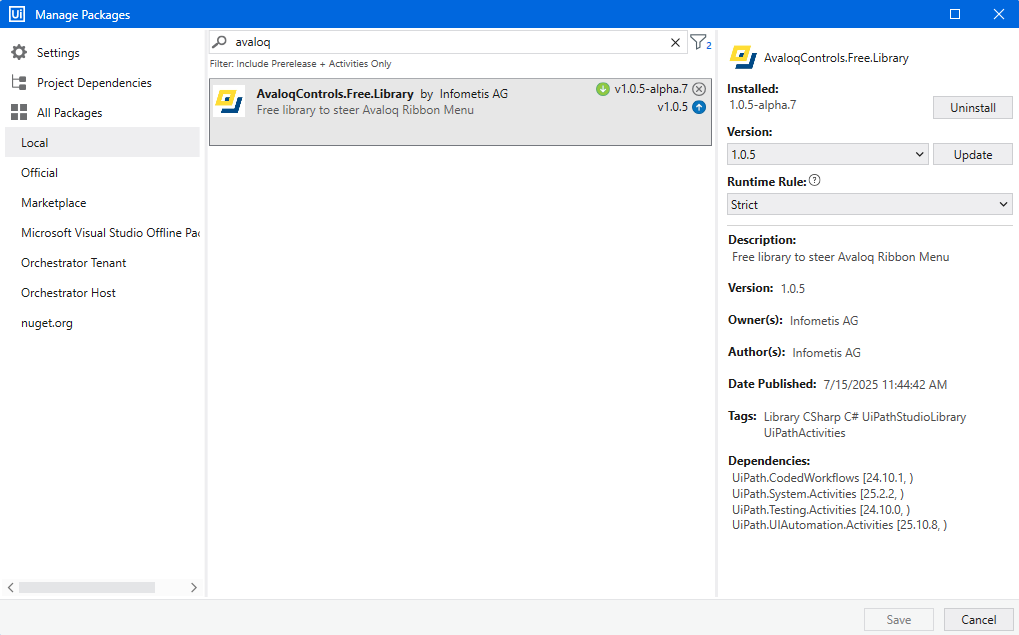Select the Local package source
1019x635 pixels.
[102, 142]
